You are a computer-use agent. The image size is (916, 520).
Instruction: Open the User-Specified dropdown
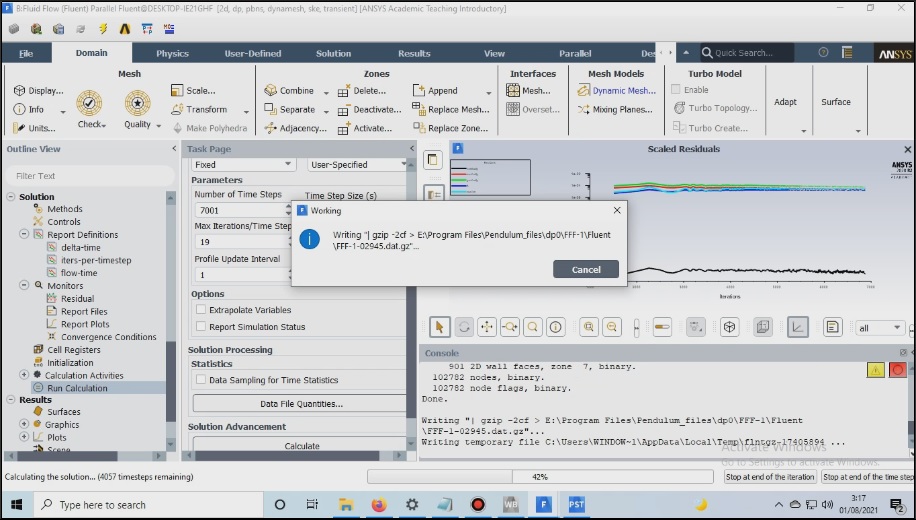357,165
